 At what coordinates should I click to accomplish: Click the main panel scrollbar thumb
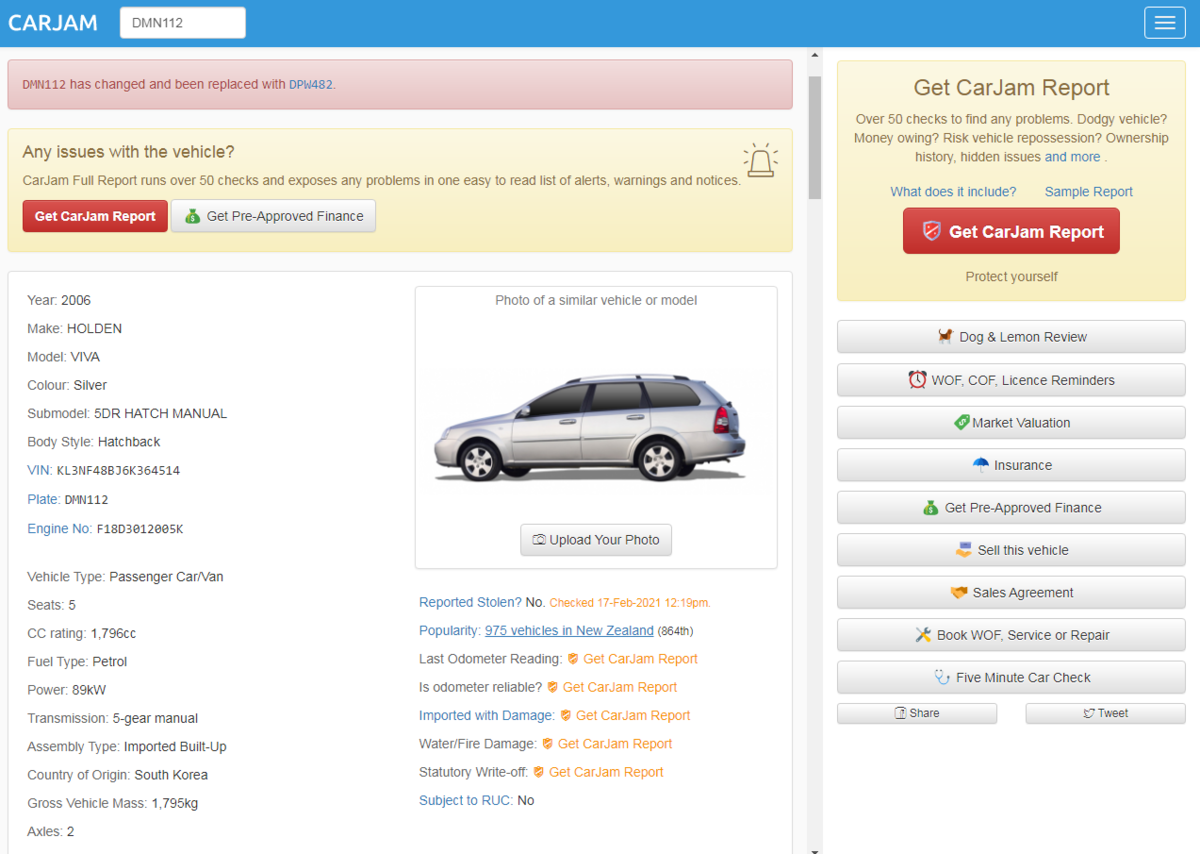(x=815, y=138)
